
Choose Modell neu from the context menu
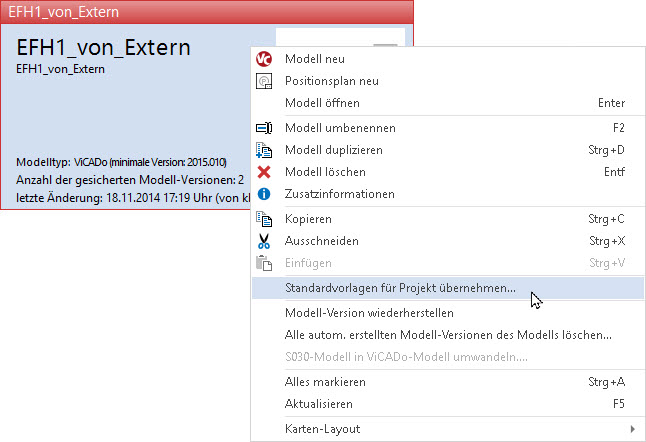click(x=447, y=59)
